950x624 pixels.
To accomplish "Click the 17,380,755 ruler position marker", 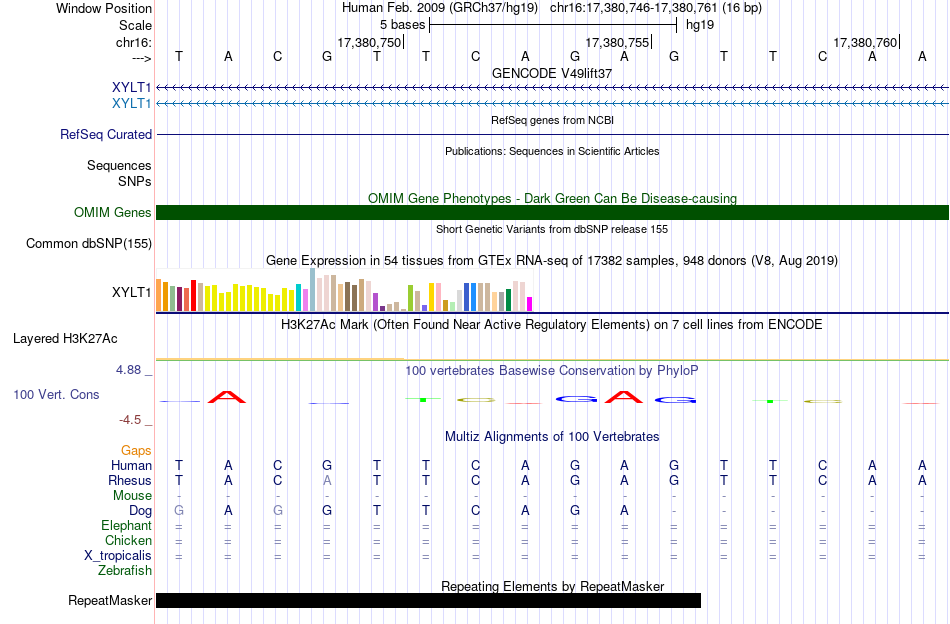I will pos(617,42).
